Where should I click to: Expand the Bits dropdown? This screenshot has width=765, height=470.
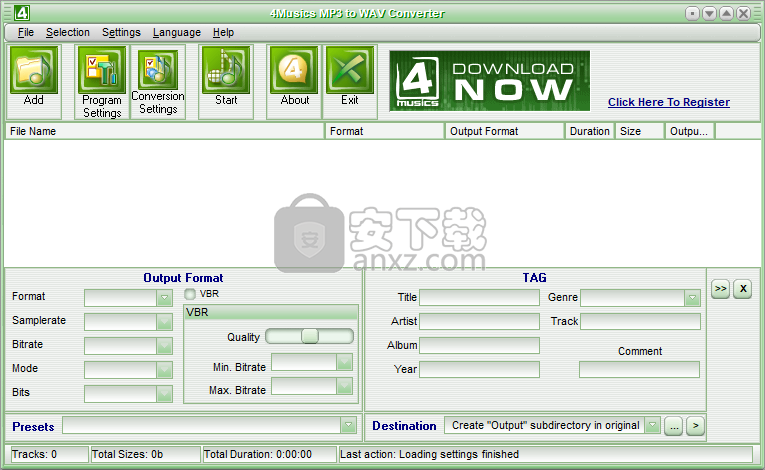(x=164, y=393)
